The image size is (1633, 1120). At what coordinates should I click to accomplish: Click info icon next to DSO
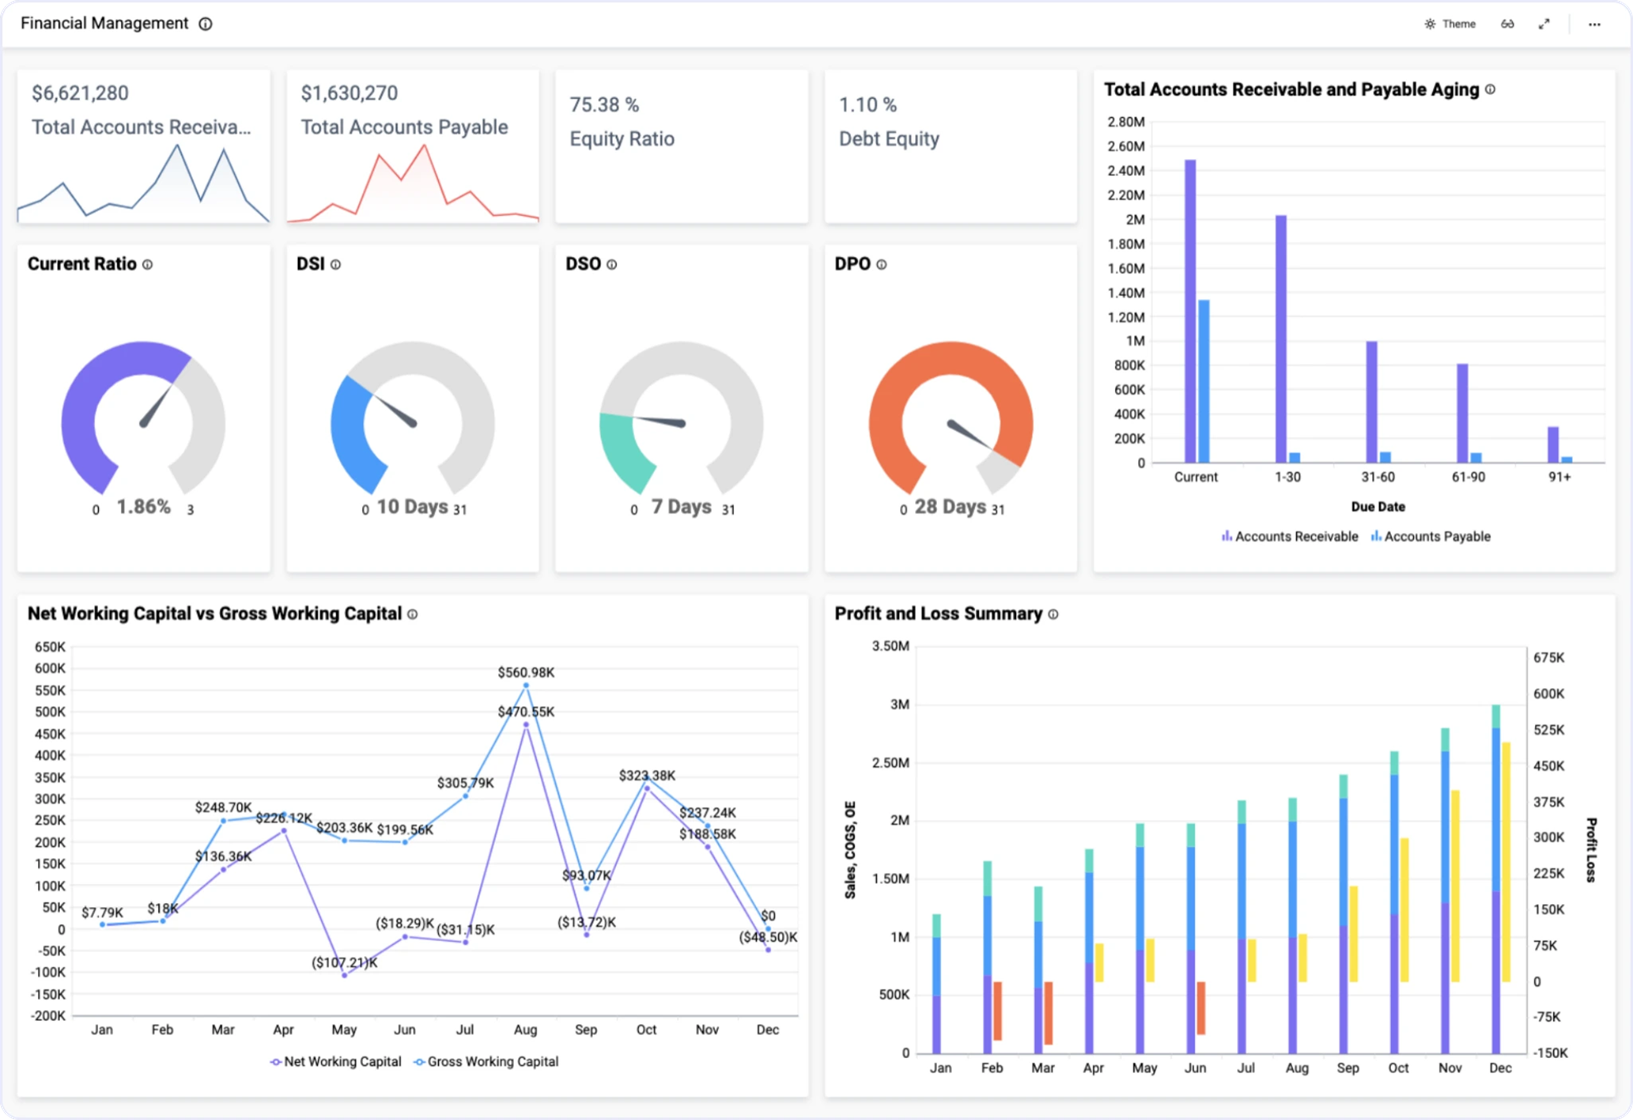coord(612,265)
